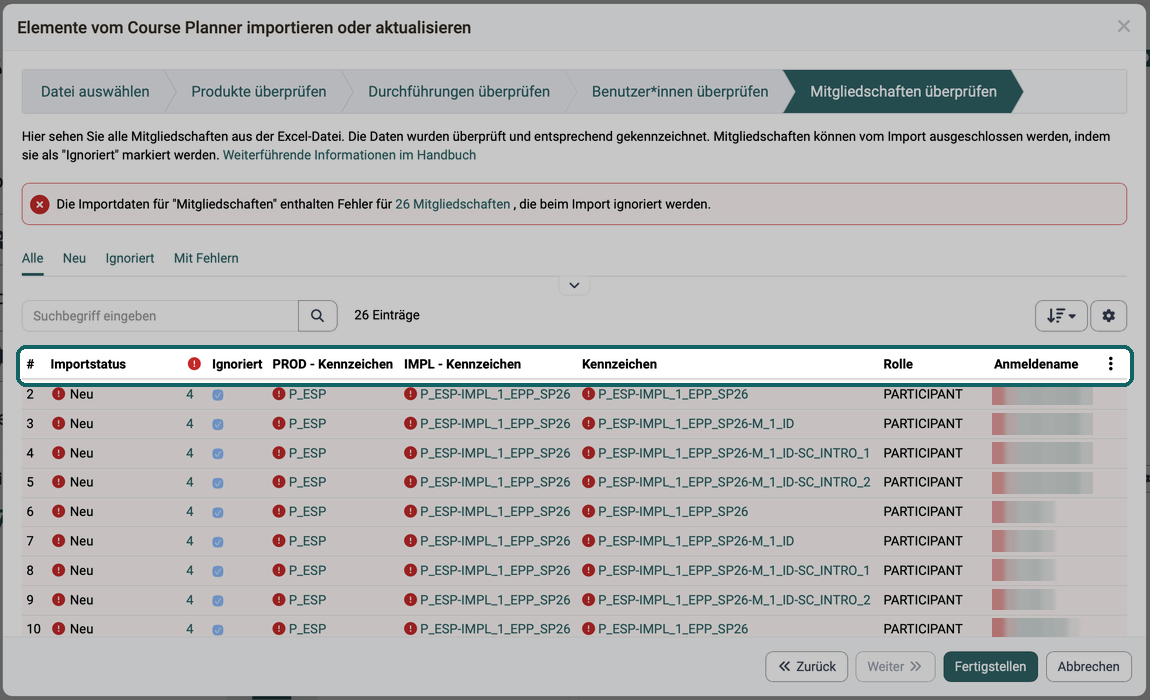Open IMPL P_ESP-IMPL_1_EPP_SP26 link in row 9

[495, 599]
